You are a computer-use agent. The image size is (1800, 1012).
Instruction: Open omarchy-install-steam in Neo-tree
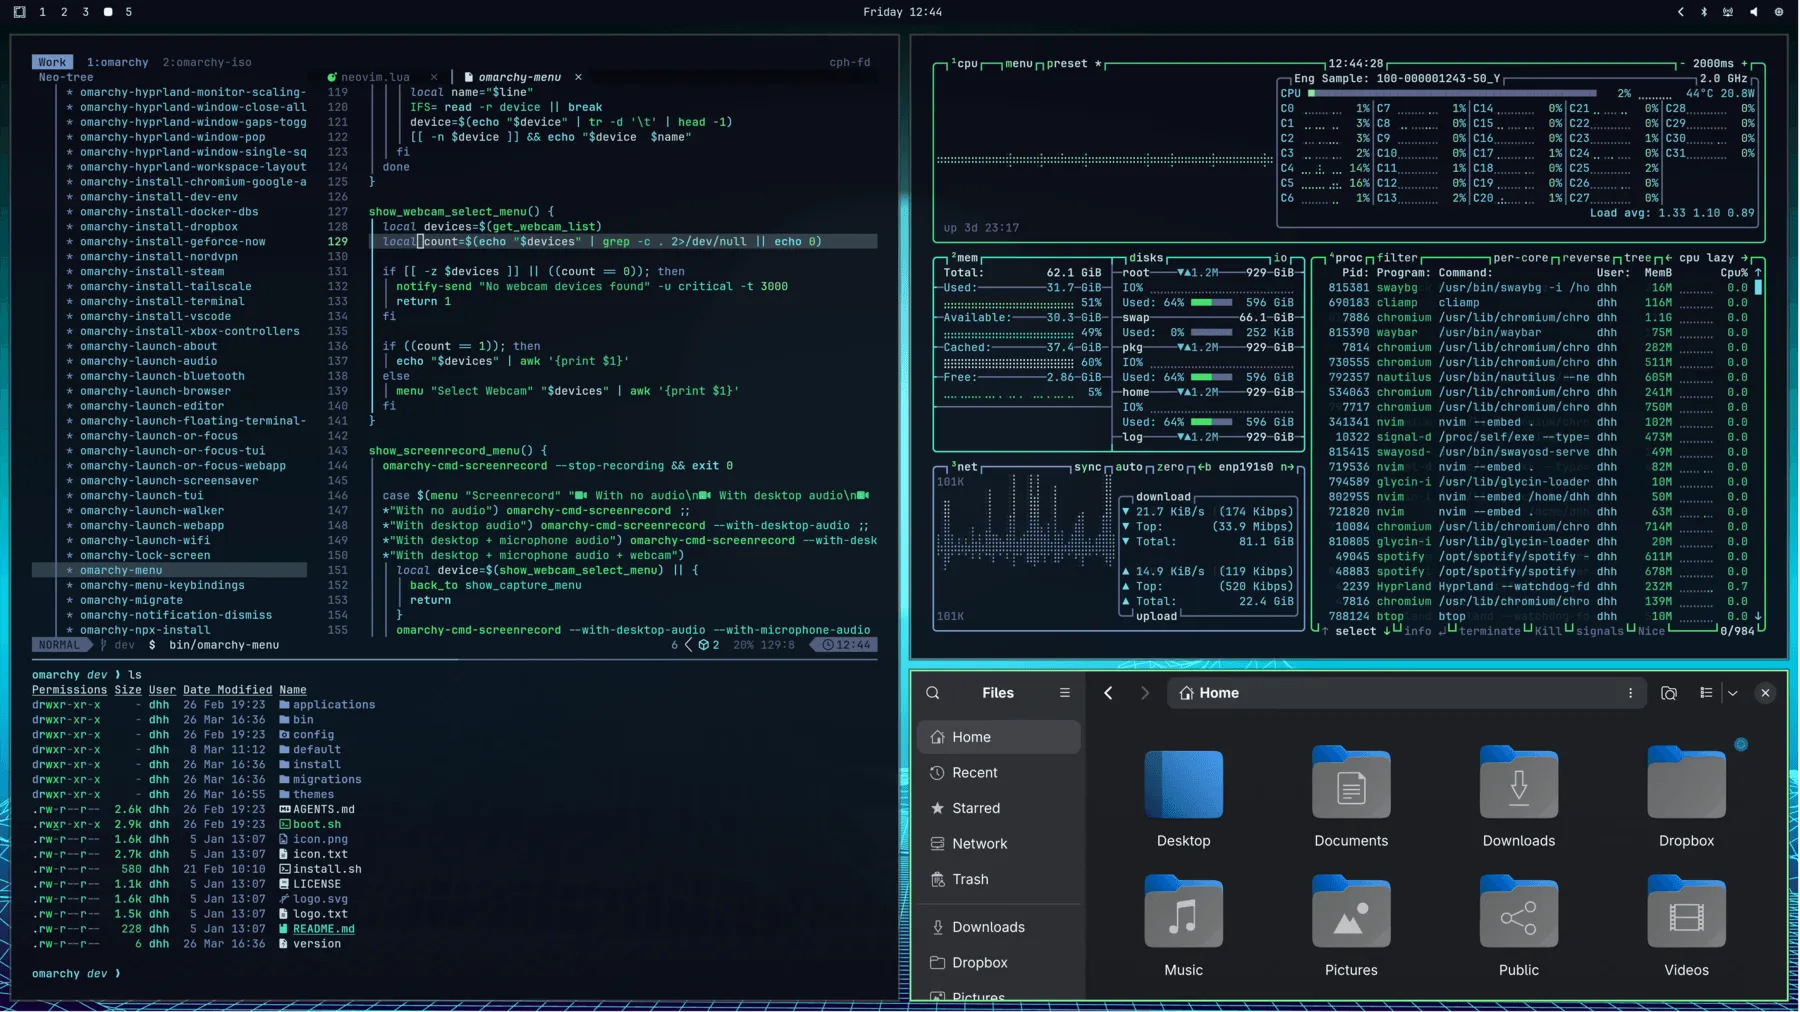[152, 271]
